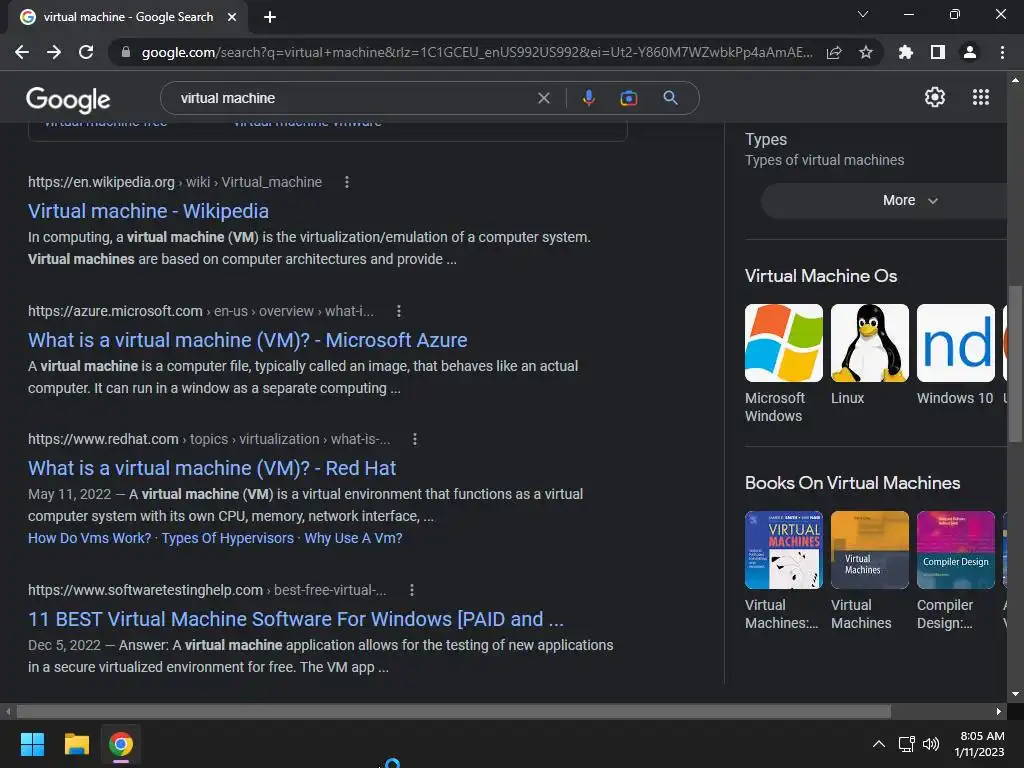This screenshot has height=768, width=1024.
Task: Open the Chrome profile avatar
Action: click(970, 52)
